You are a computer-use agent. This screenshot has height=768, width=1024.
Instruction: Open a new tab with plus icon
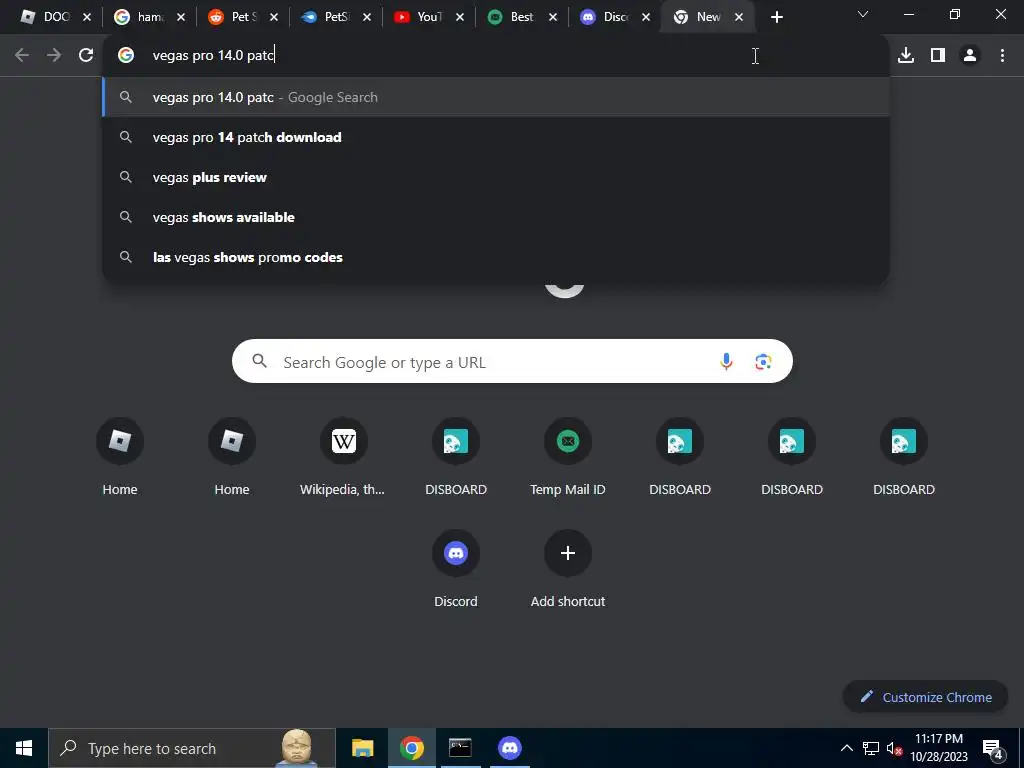point(776,18)
